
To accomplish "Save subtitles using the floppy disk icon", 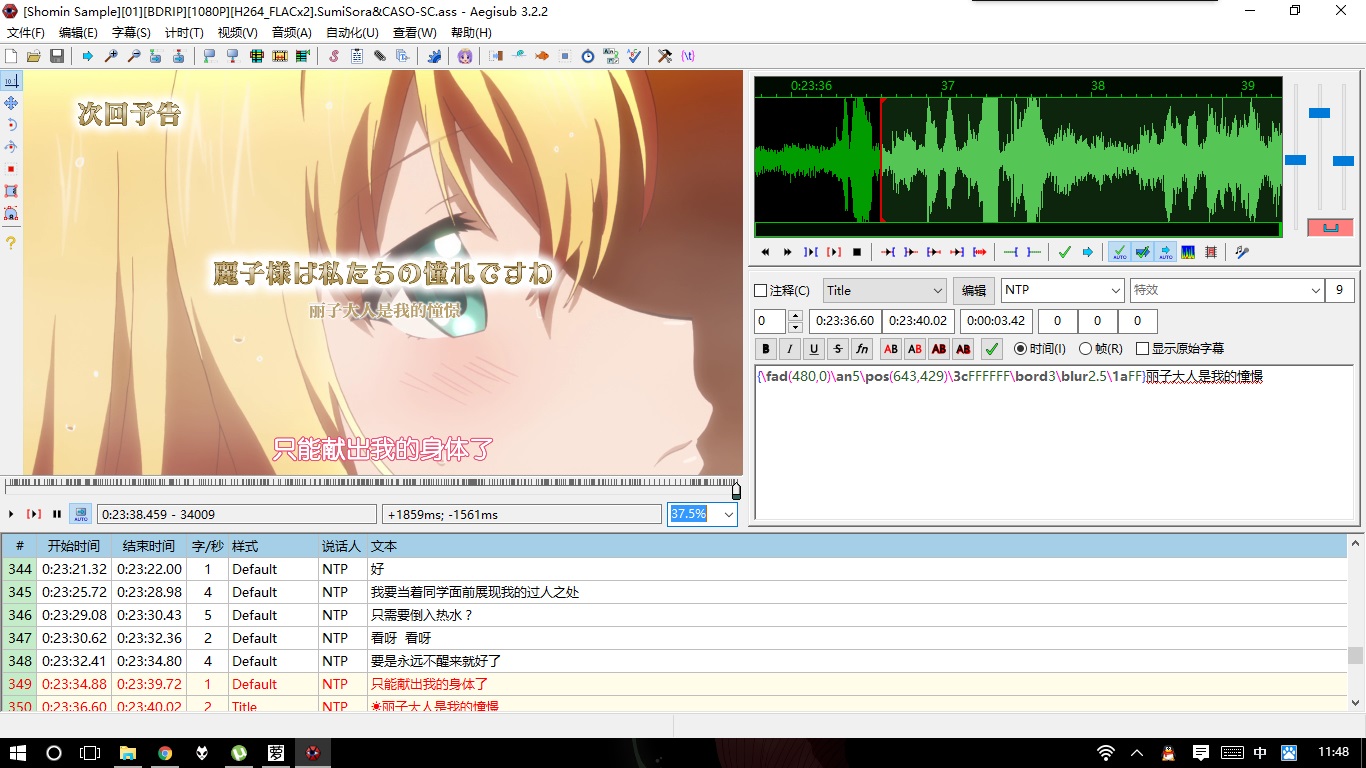I will click(x=57, y=56).
